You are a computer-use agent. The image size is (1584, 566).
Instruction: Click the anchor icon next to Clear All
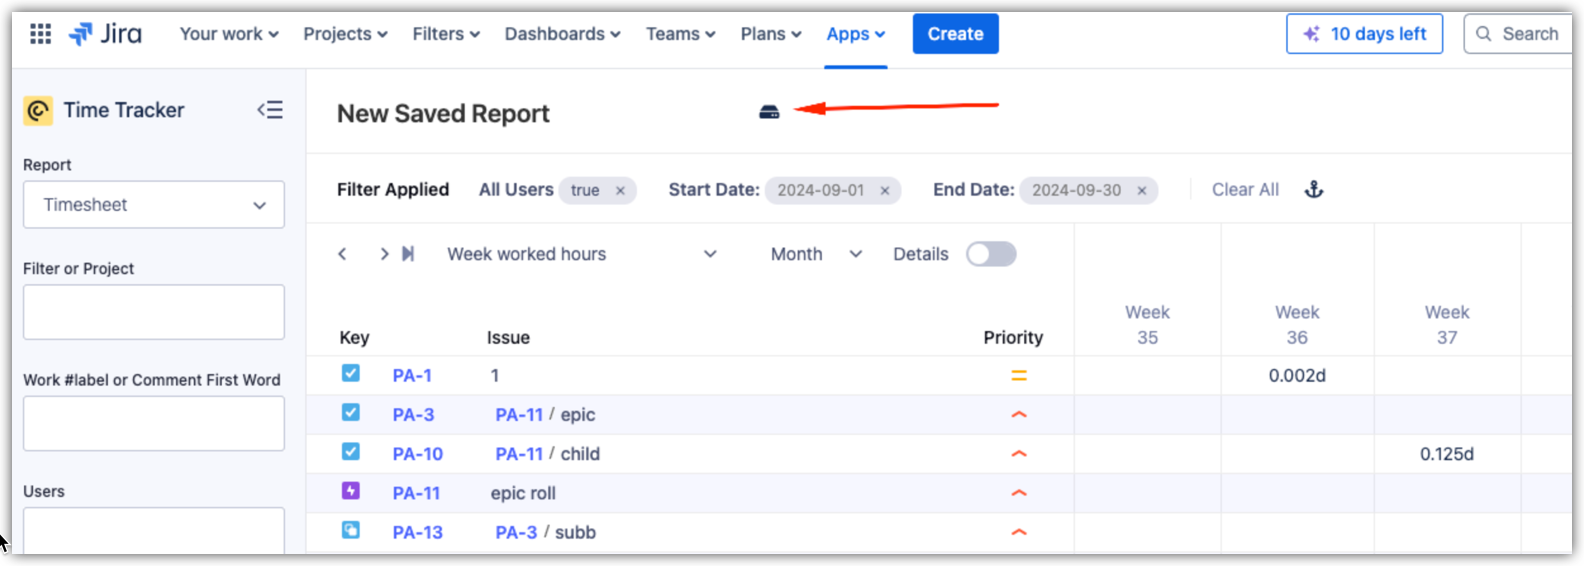coord(1314,190)
